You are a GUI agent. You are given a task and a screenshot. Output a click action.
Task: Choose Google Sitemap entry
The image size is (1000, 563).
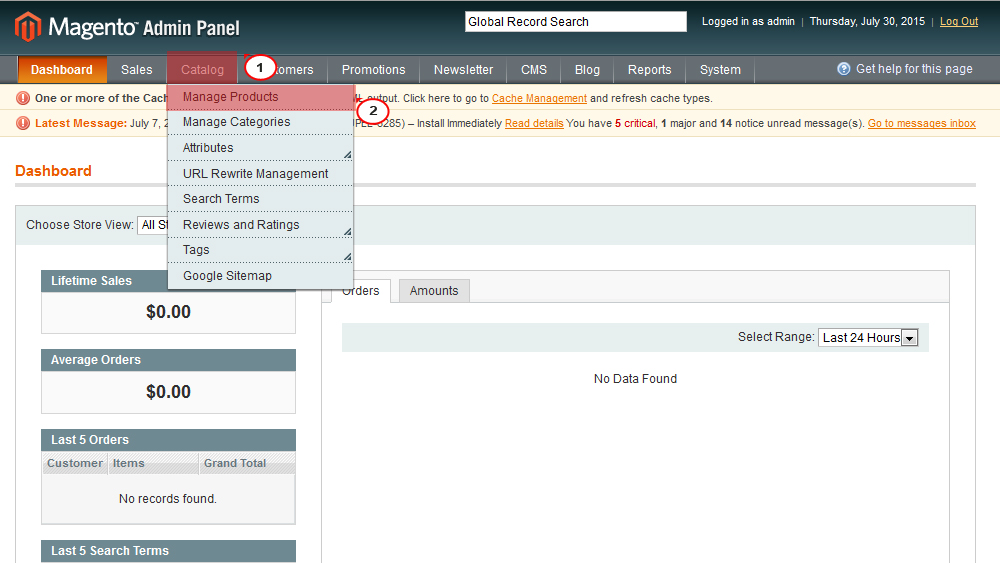[x=260, y=276]
